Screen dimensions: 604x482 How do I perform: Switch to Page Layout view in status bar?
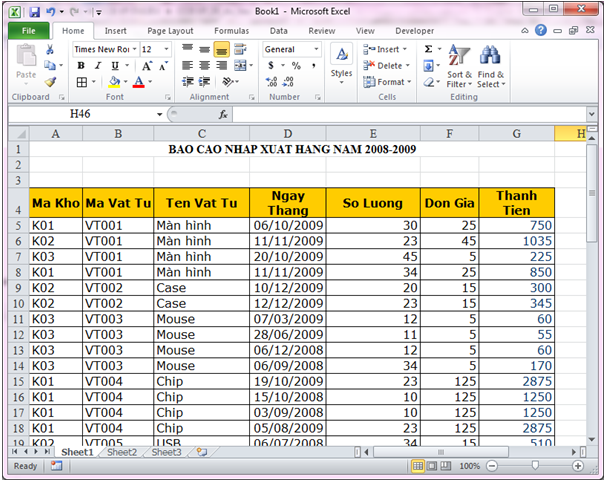[x=431, y=466]
